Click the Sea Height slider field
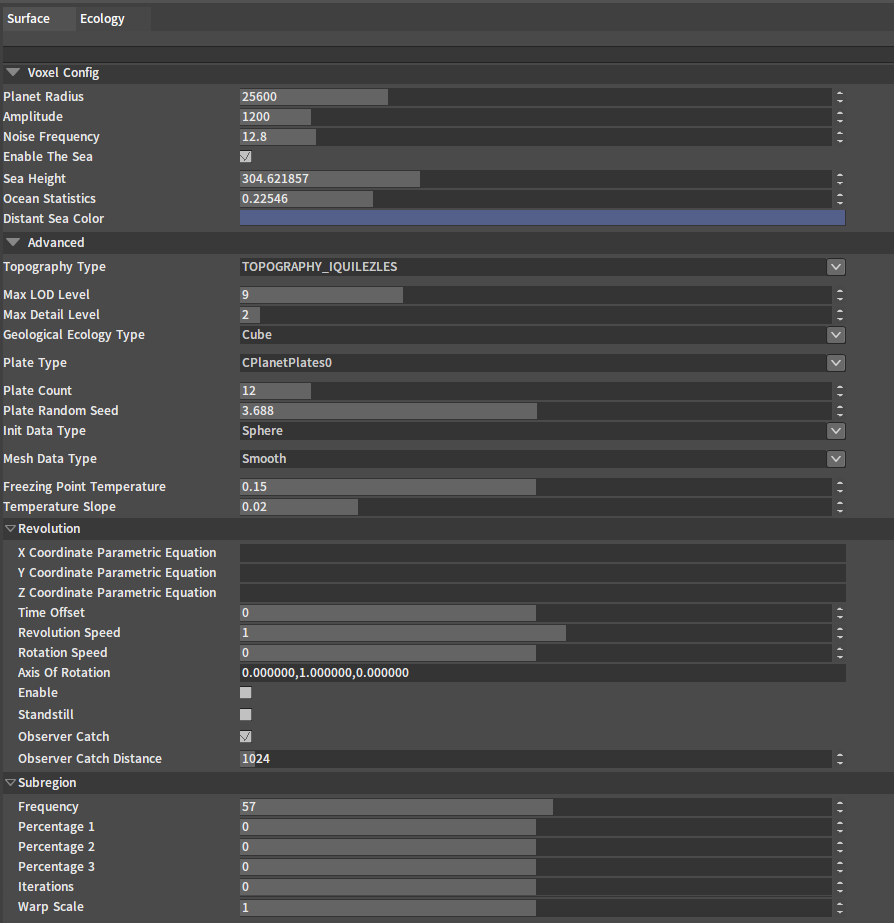 [535, 179]
